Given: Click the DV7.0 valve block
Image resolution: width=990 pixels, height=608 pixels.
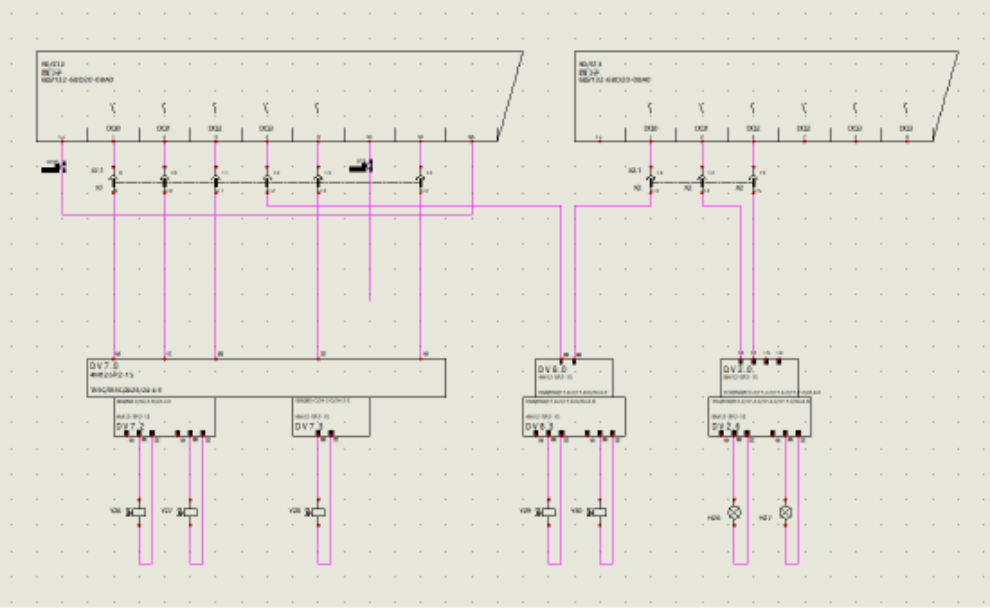Looking at the screenshot, I should (x=266, y=377).
